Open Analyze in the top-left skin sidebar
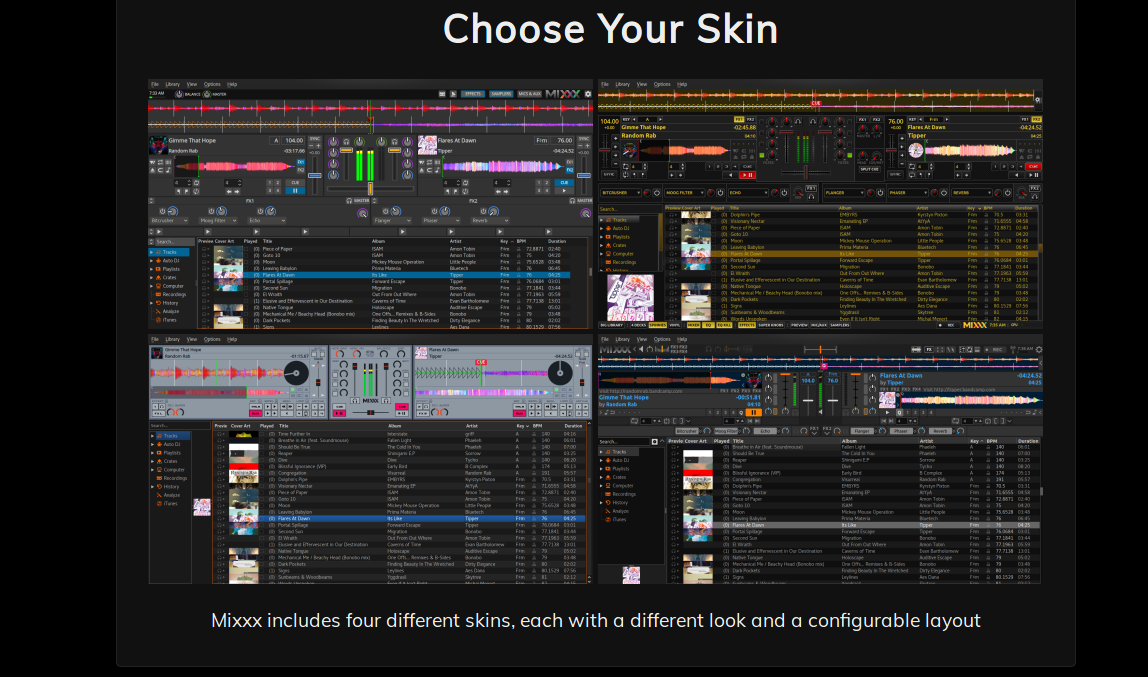This screenshot has height=677, width=1148. click(171, 311)
